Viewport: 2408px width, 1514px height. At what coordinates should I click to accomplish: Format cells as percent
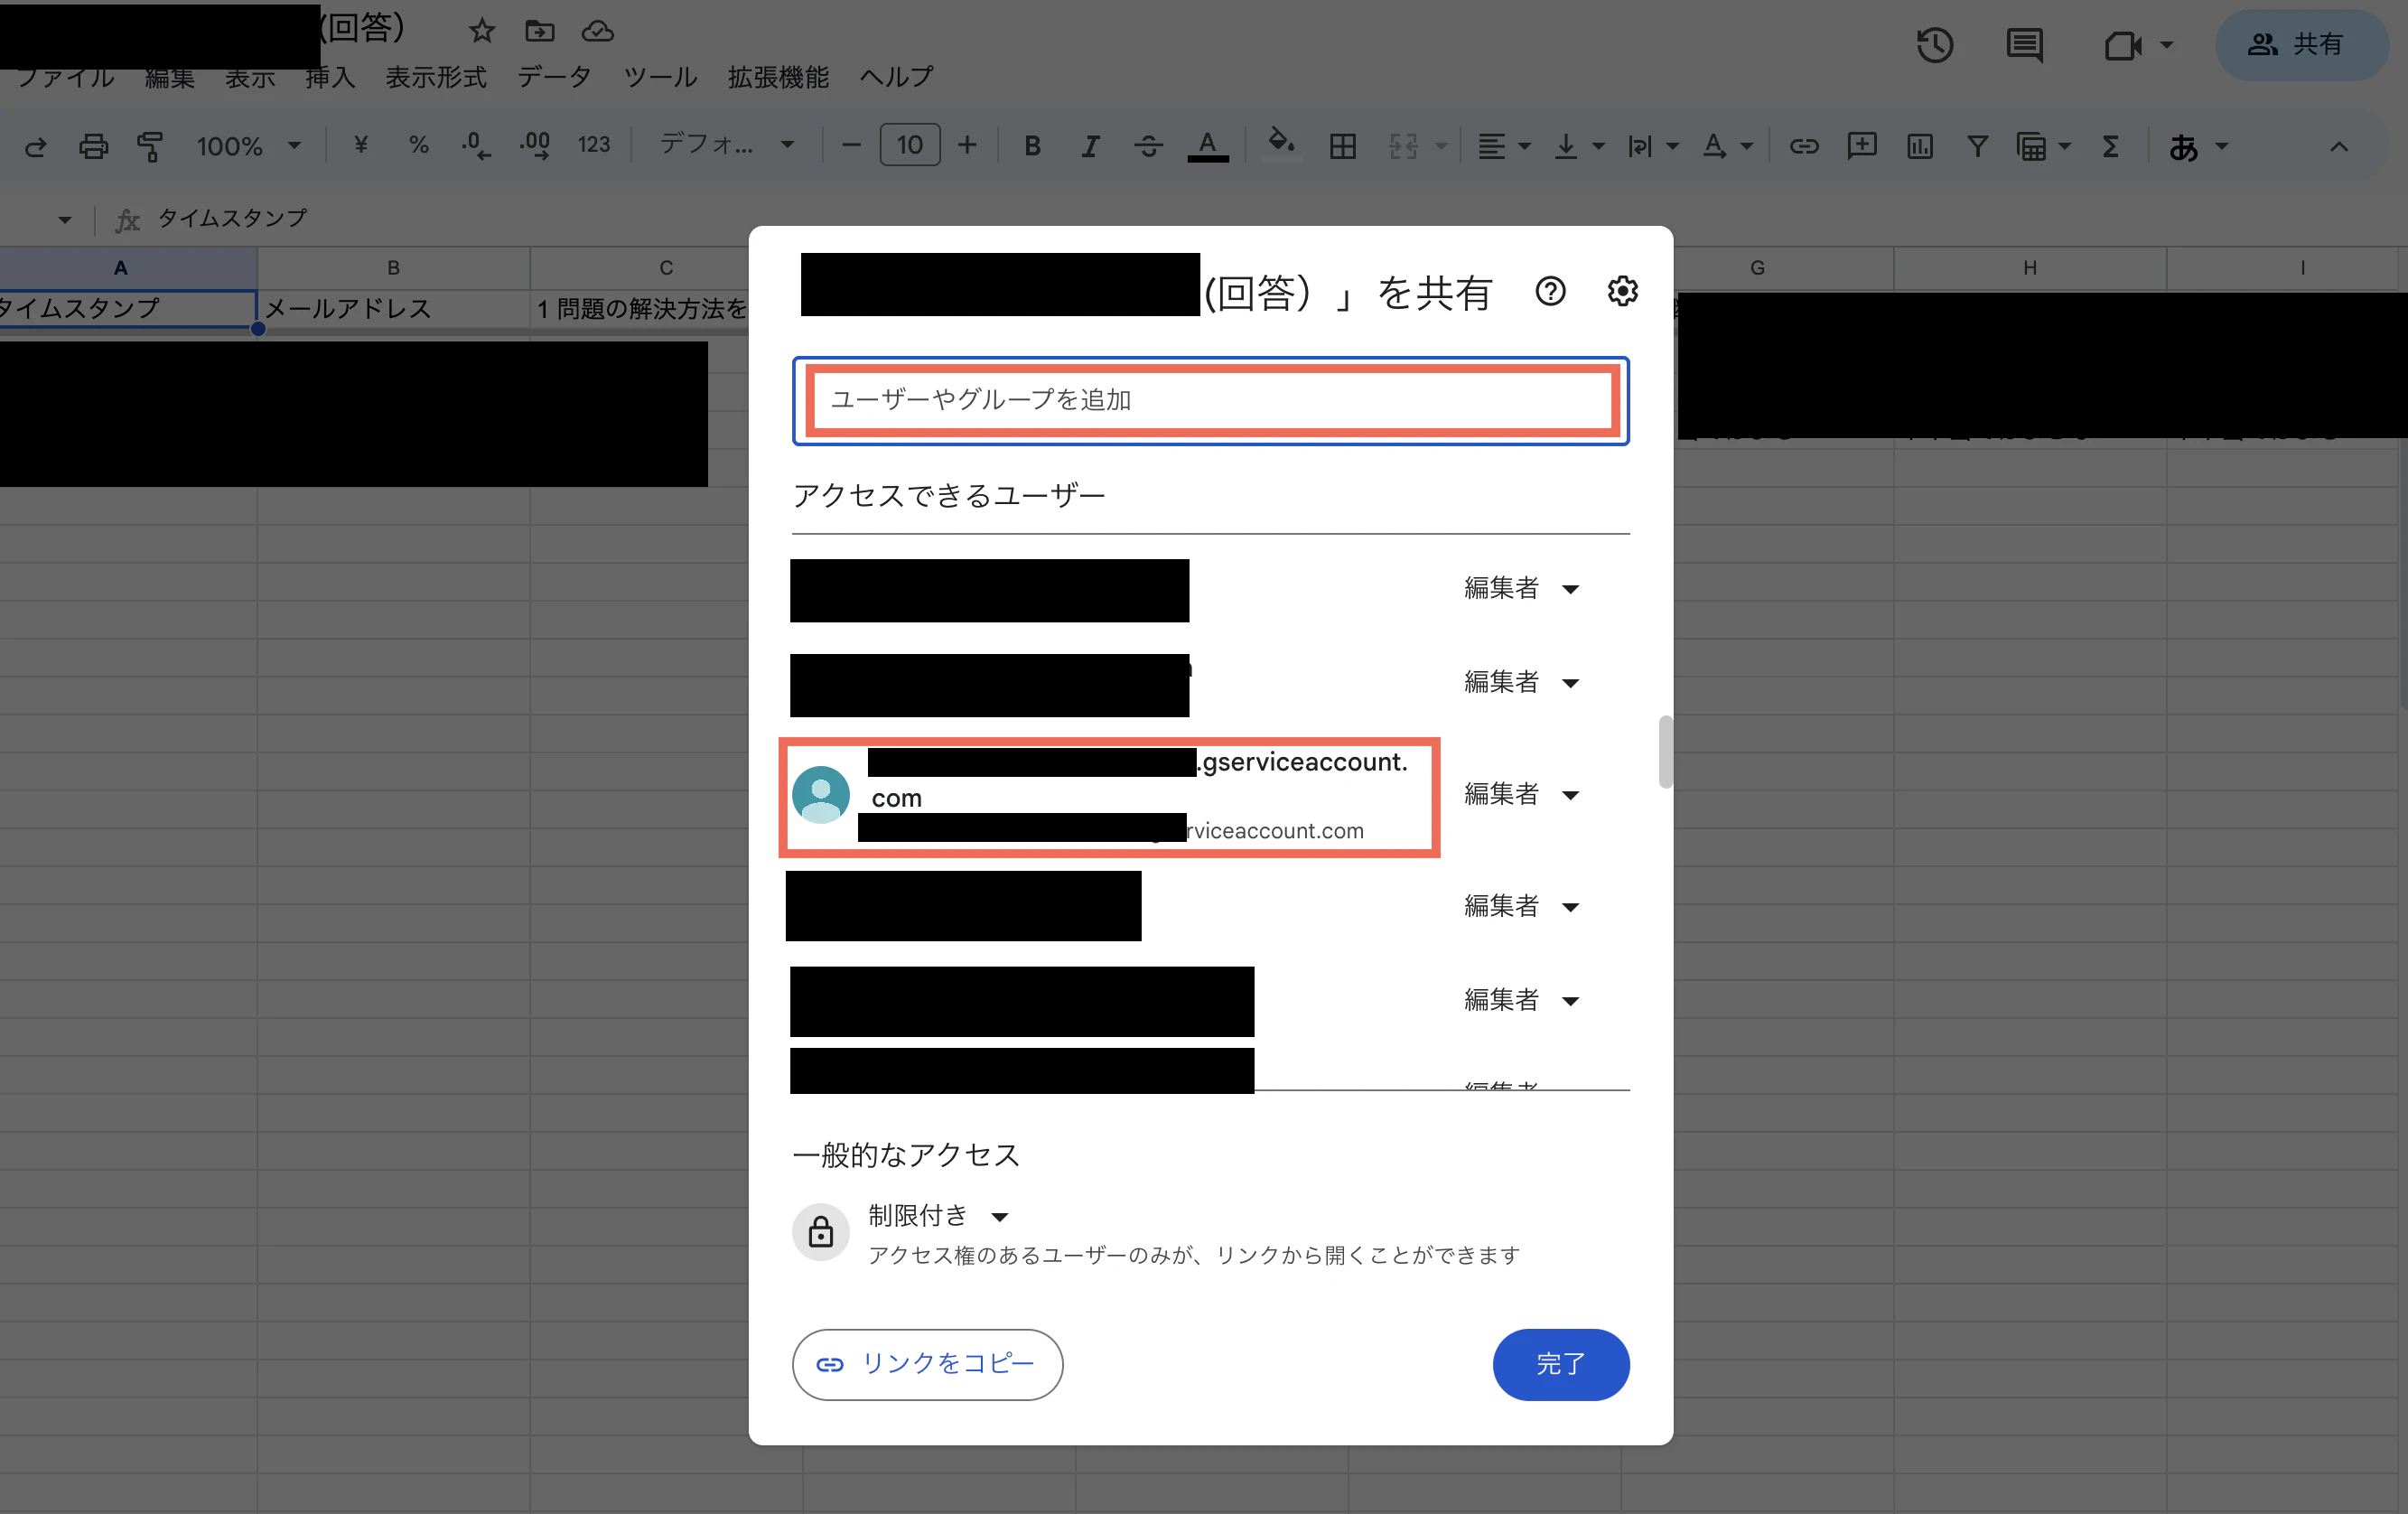pyautogui.click(x=419, y=146)
